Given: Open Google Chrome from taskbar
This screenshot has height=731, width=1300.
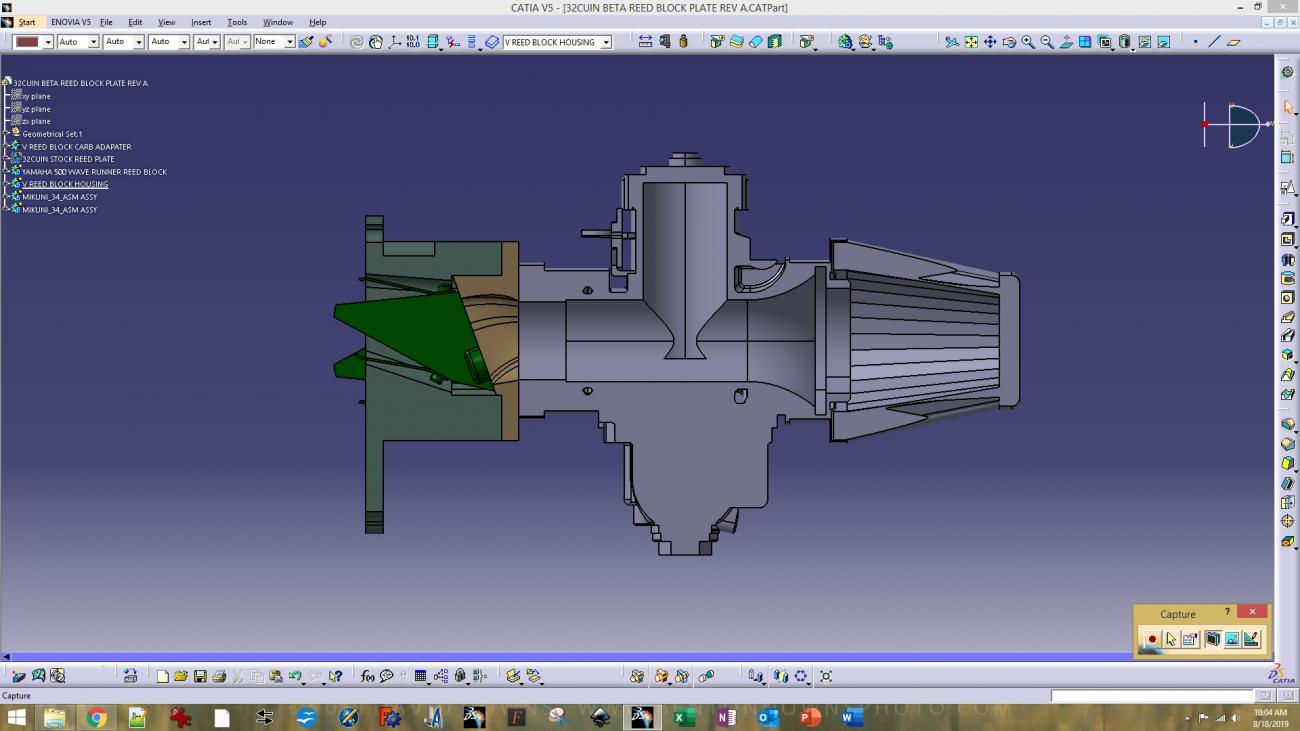Looking at the screenshot, I should pos(96,717).
